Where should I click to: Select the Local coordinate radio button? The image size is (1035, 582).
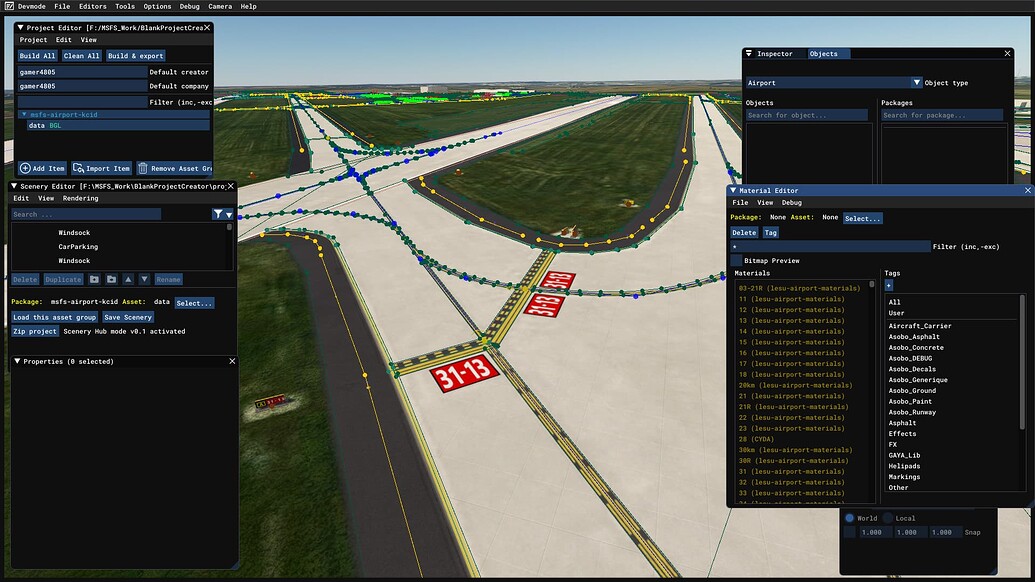click(x=888, y=518)
